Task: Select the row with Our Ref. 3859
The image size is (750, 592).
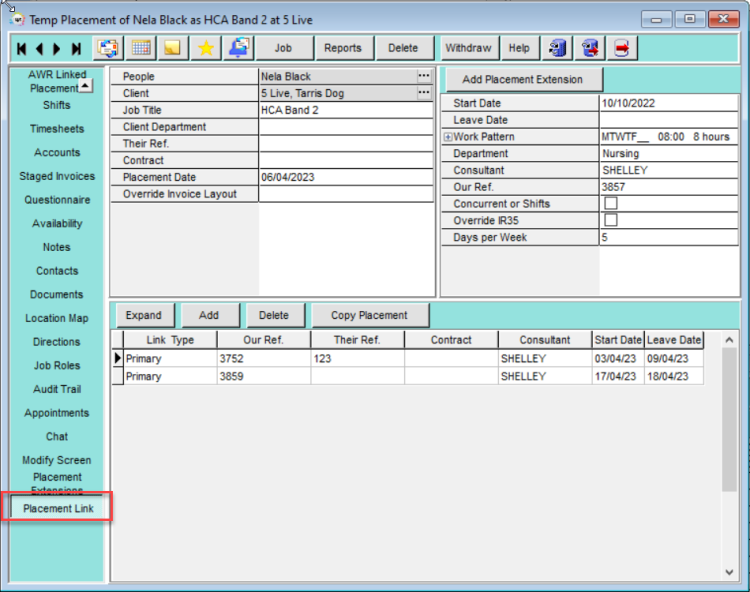Action: tap(408, 376)
